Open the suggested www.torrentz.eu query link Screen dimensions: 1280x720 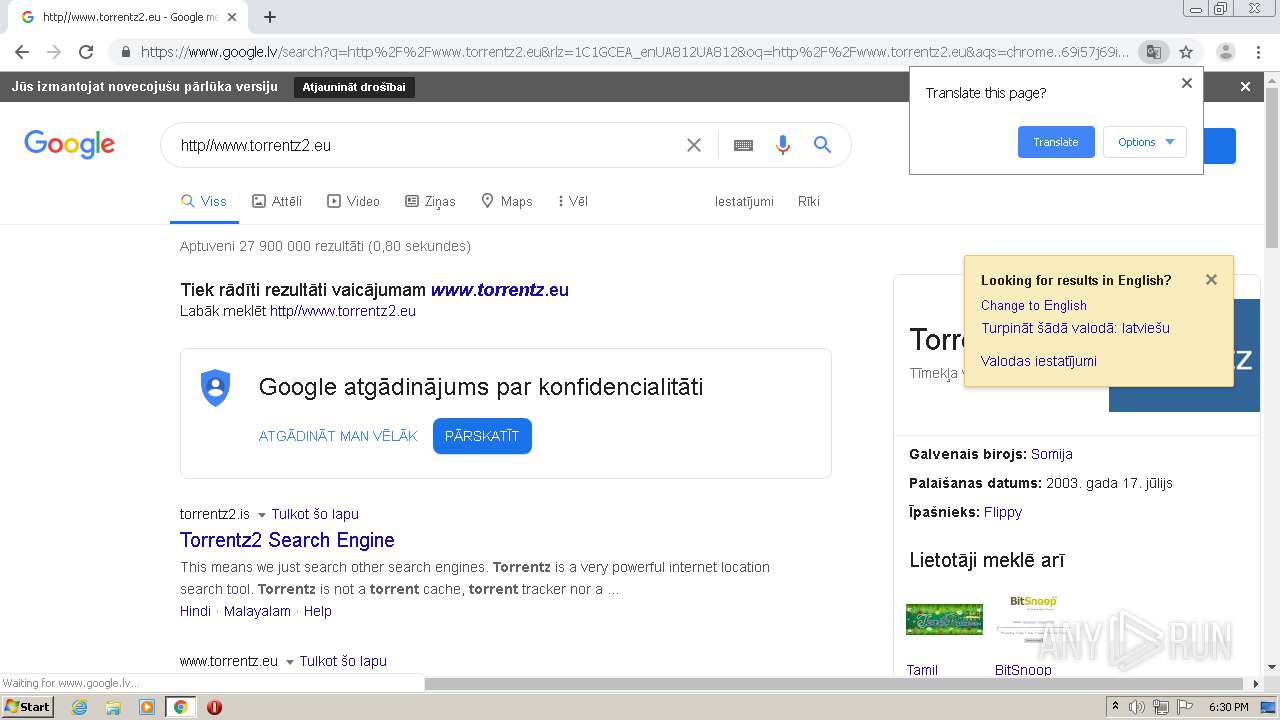point(500,290)
